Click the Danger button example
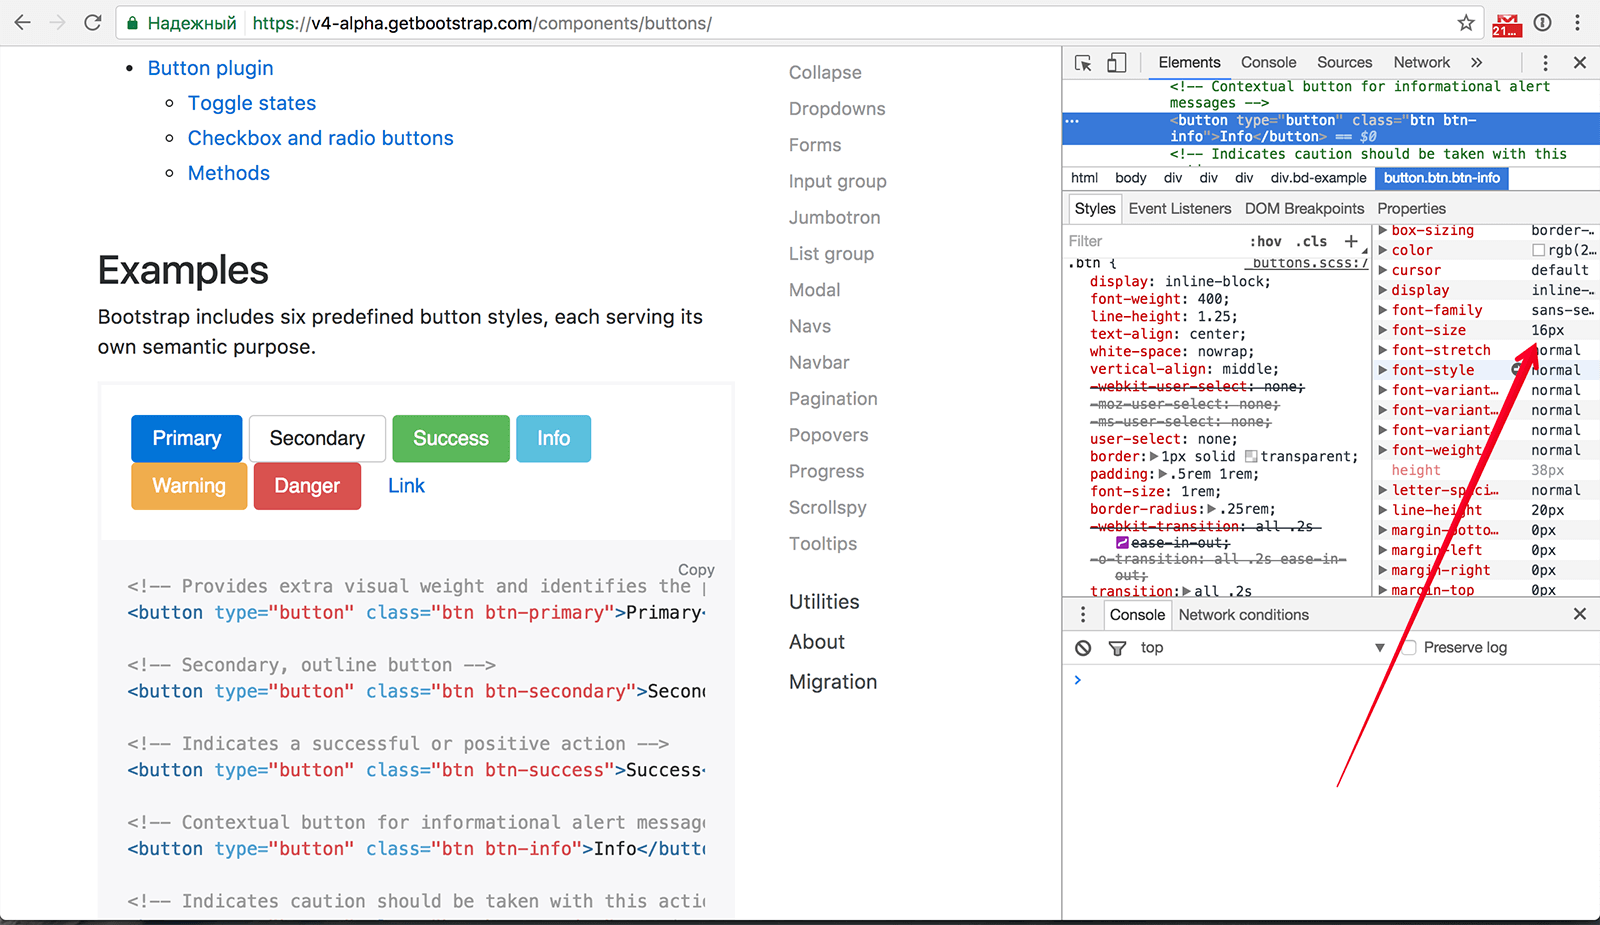1600x925 pixels. click(307, 486)
